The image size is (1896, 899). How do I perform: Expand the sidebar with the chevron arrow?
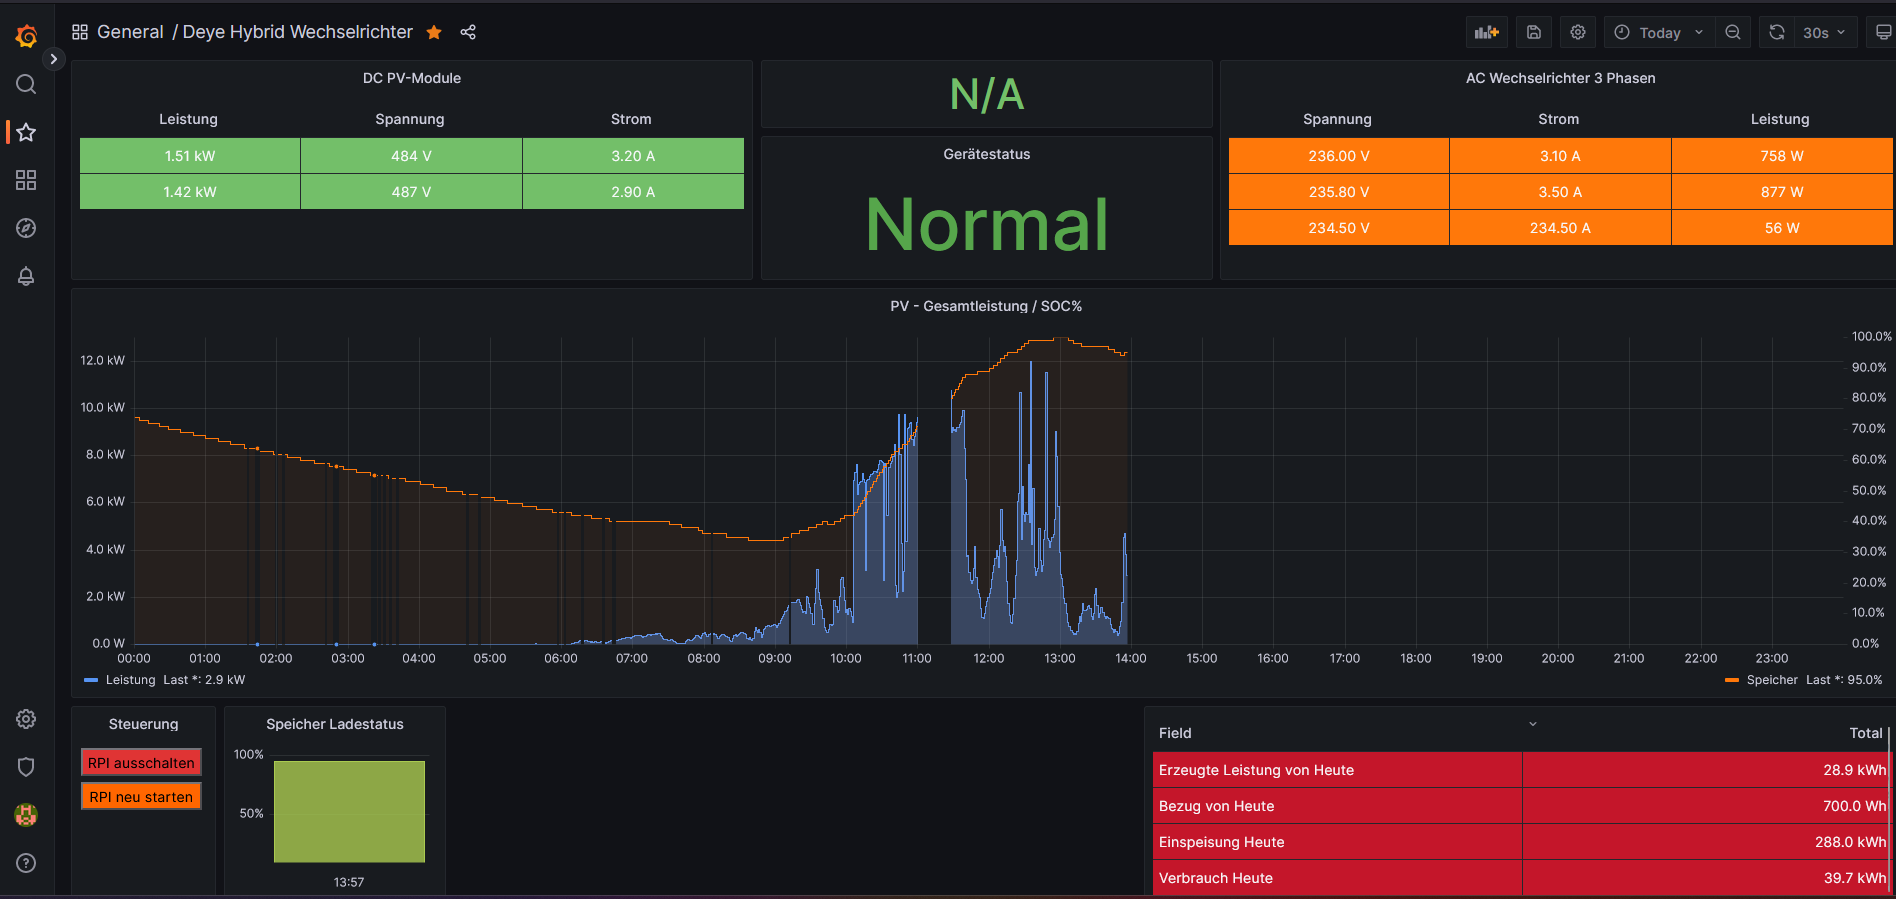(x=54, y=59)
